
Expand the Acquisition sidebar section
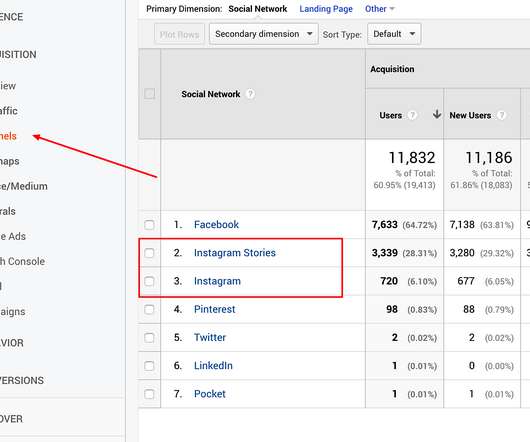[x=18, y=54]
